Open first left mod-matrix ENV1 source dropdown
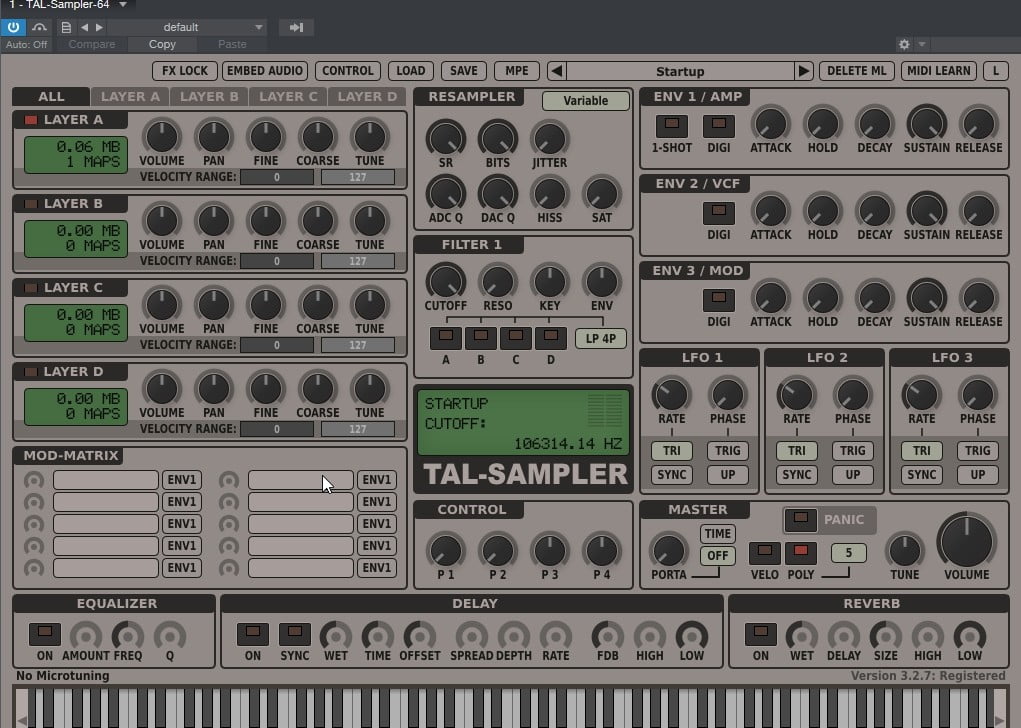The height and width of the screenshot is (728, 1021). pos(182,480)
